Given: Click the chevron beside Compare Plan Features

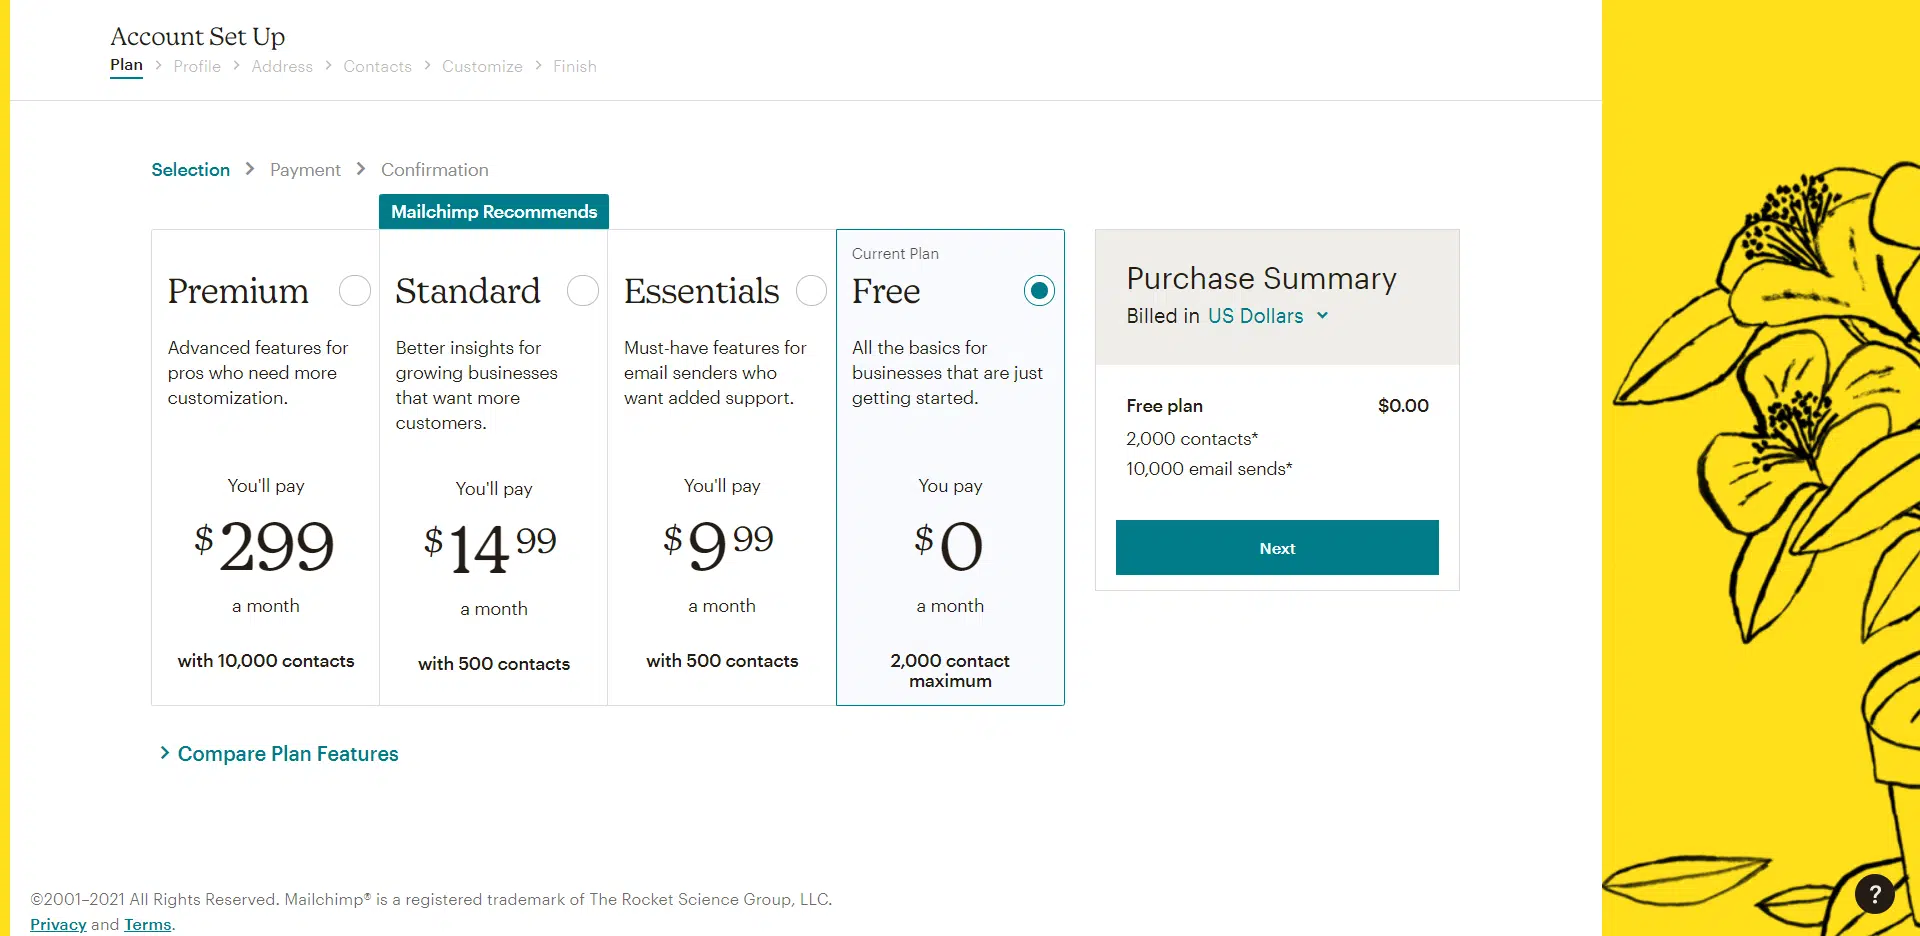Looking at the screenshot, I should pos(165,753).
